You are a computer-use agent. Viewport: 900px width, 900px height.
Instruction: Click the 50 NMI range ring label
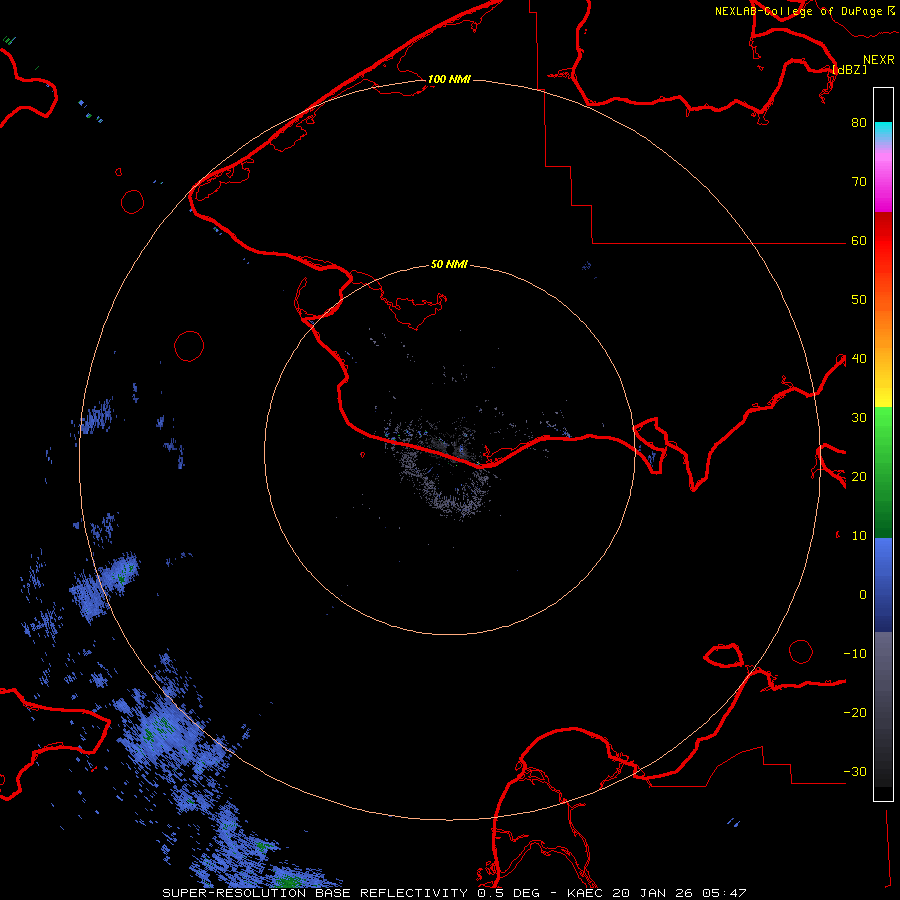pyautogui.click(x=449, y=264)
